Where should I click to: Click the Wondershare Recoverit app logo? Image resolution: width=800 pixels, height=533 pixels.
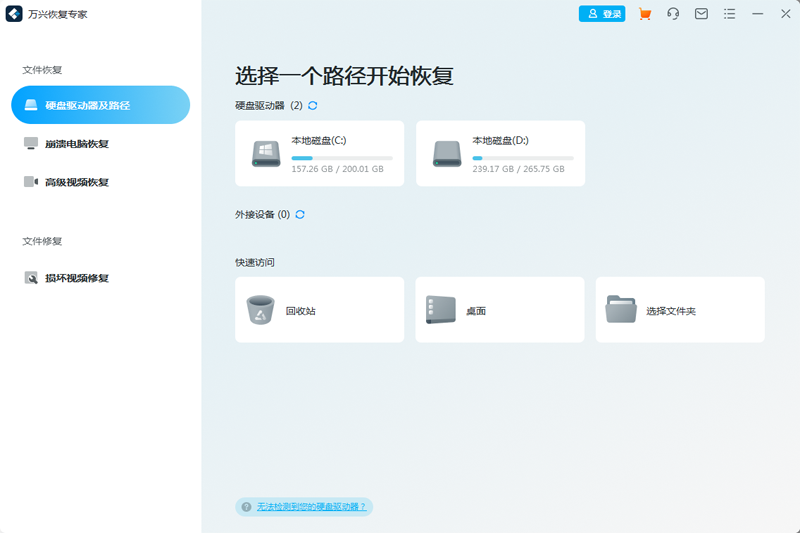tap(14, 14)
